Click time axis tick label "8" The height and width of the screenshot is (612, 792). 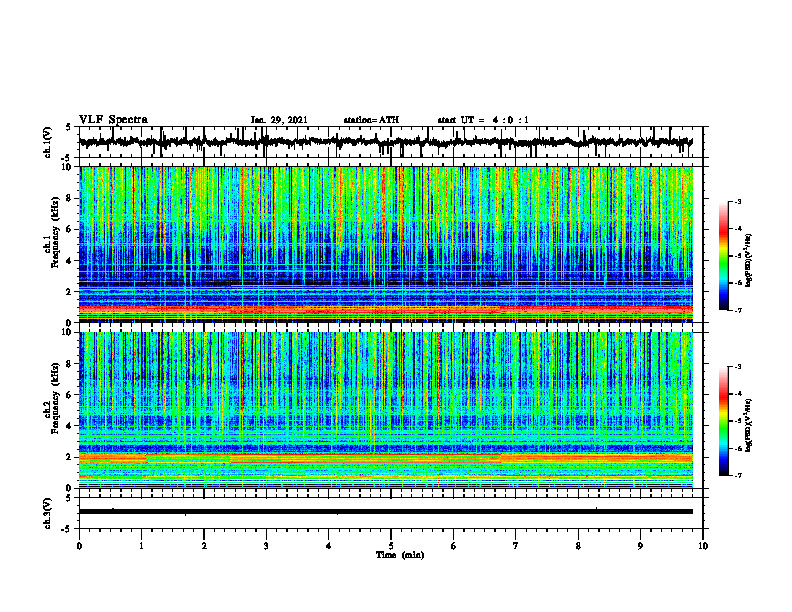[578, 546]
